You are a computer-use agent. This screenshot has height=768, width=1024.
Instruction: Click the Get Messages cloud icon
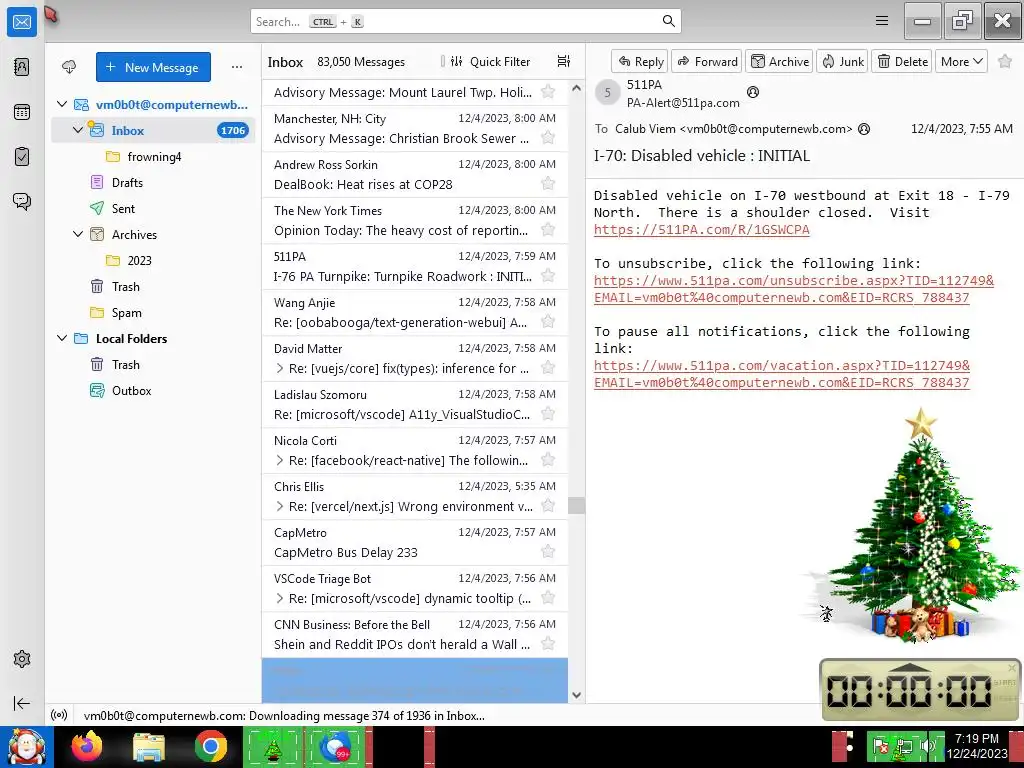(x=69, y=67)
